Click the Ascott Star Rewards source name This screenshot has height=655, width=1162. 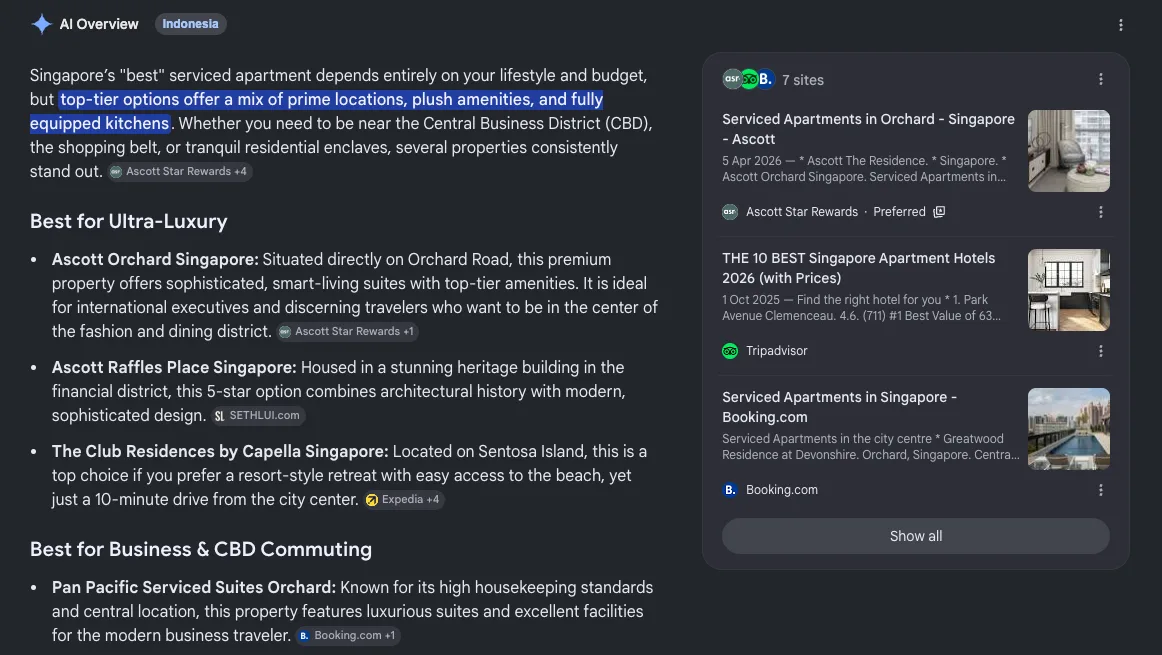[802, 212]
